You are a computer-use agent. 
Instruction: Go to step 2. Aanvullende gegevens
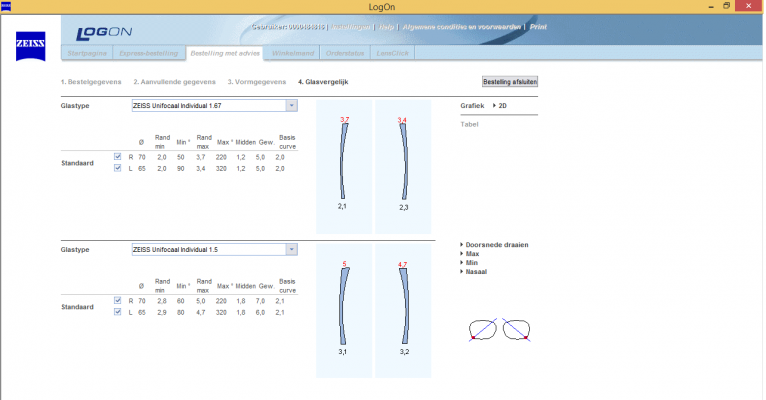(174, 82)
